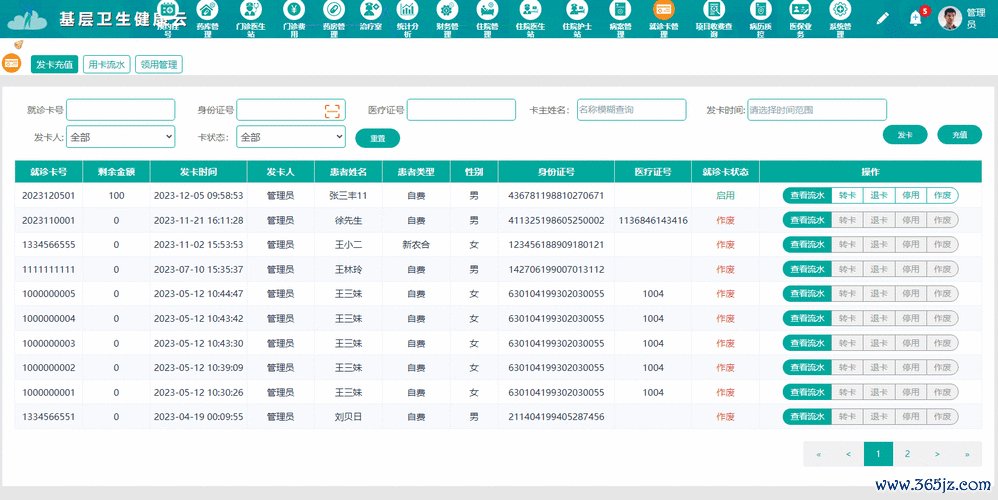The image size is (998, 500).
Task: Switch to the 用卡流水 tab
Action: click(x=106, y=64)
